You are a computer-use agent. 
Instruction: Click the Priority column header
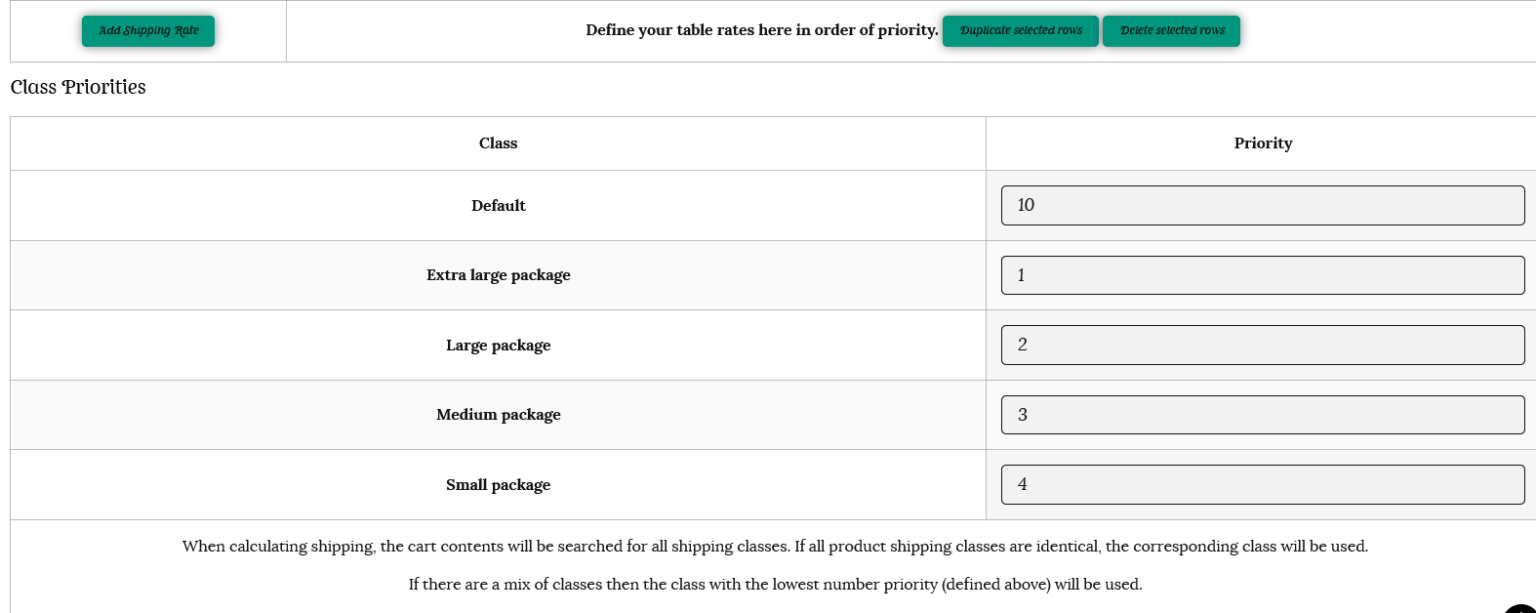[x=1262, y=143]
